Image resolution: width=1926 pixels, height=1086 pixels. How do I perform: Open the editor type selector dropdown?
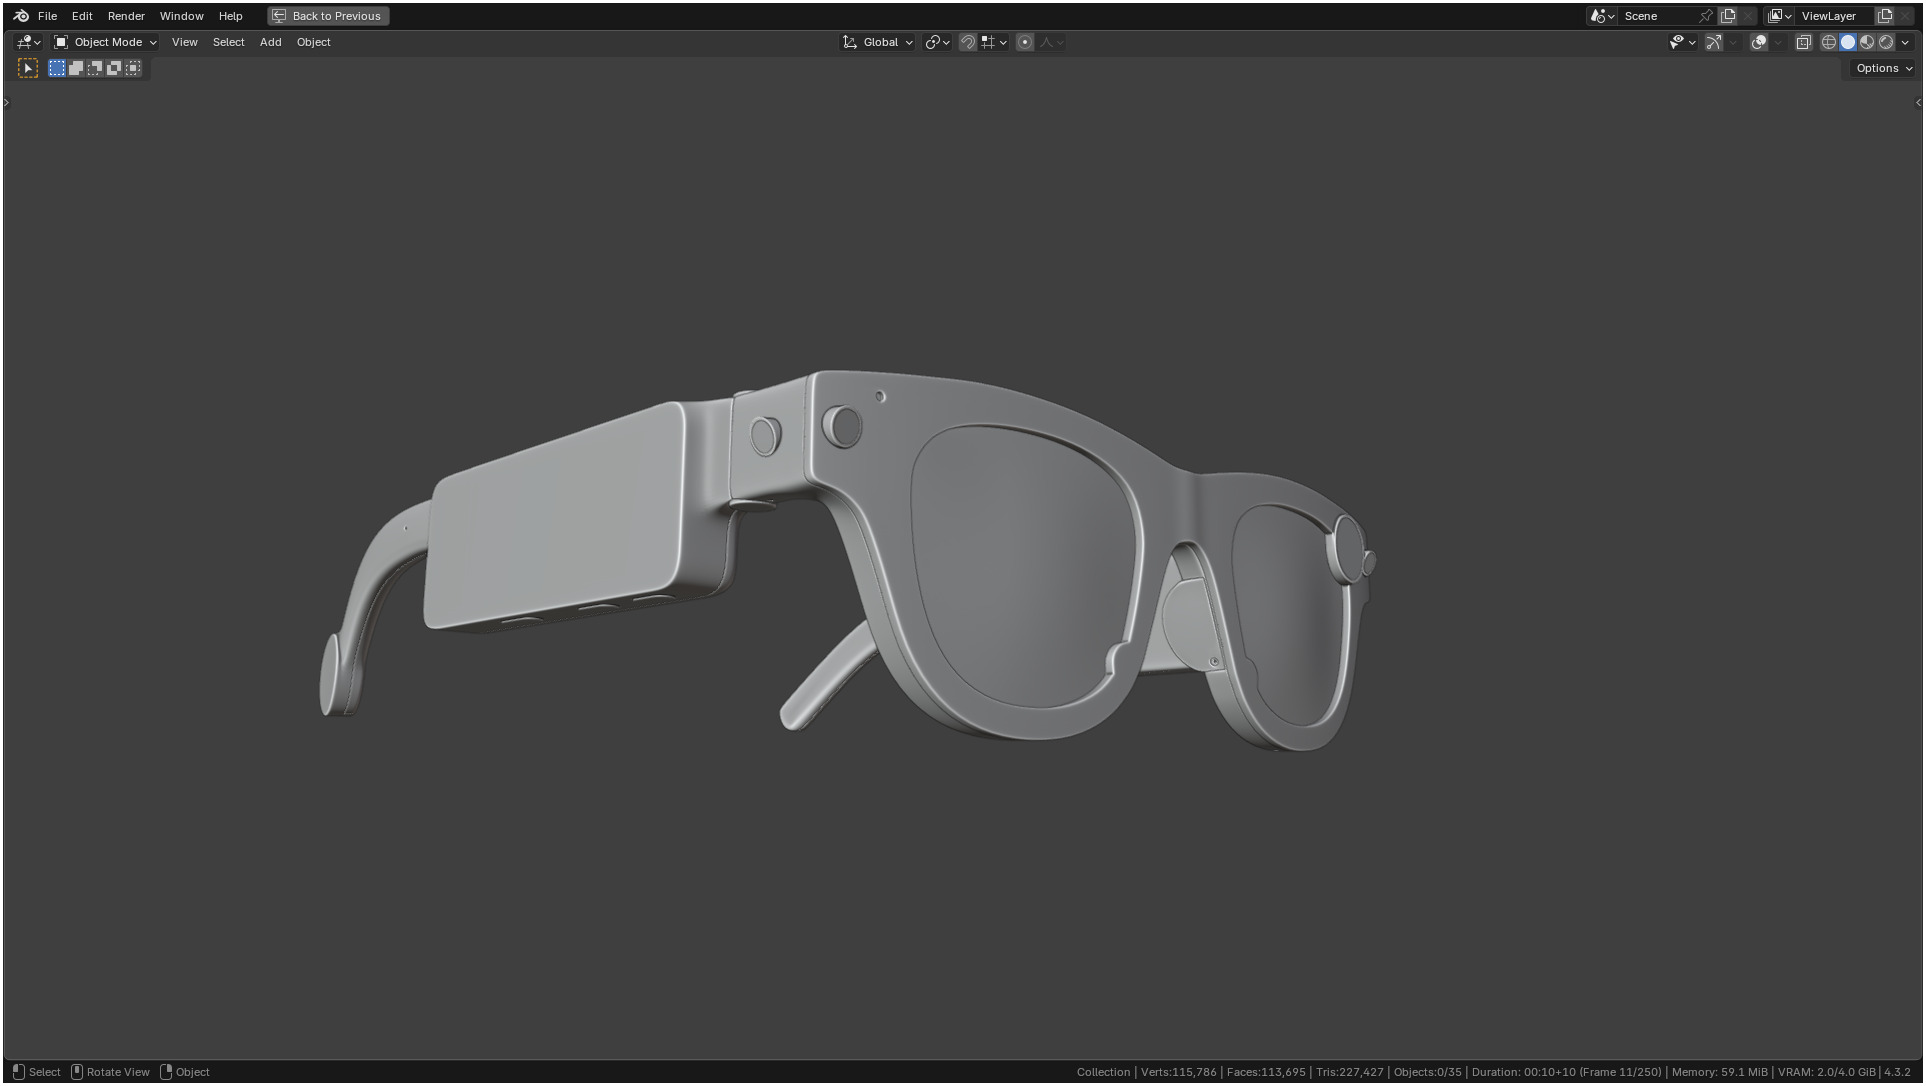(28, 42)
